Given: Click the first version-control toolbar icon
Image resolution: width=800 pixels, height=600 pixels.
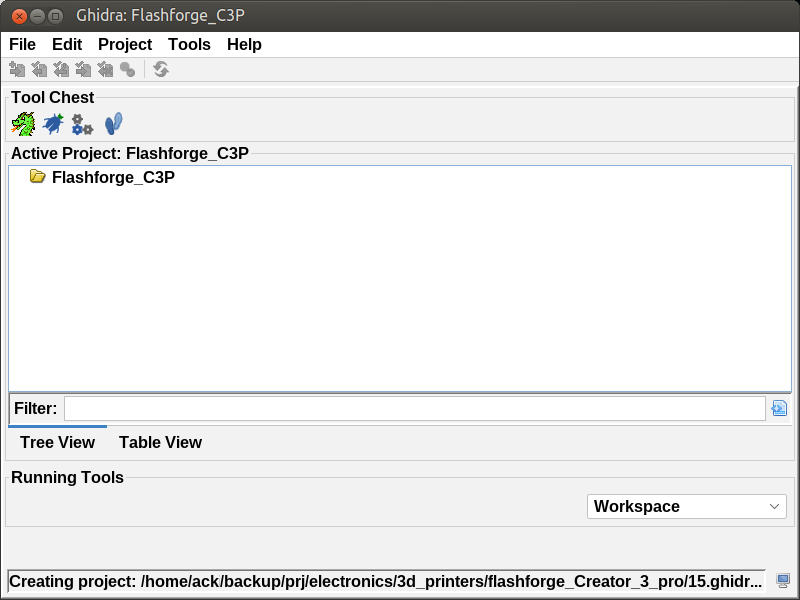Looking at the screenshot, I should 17,69.
